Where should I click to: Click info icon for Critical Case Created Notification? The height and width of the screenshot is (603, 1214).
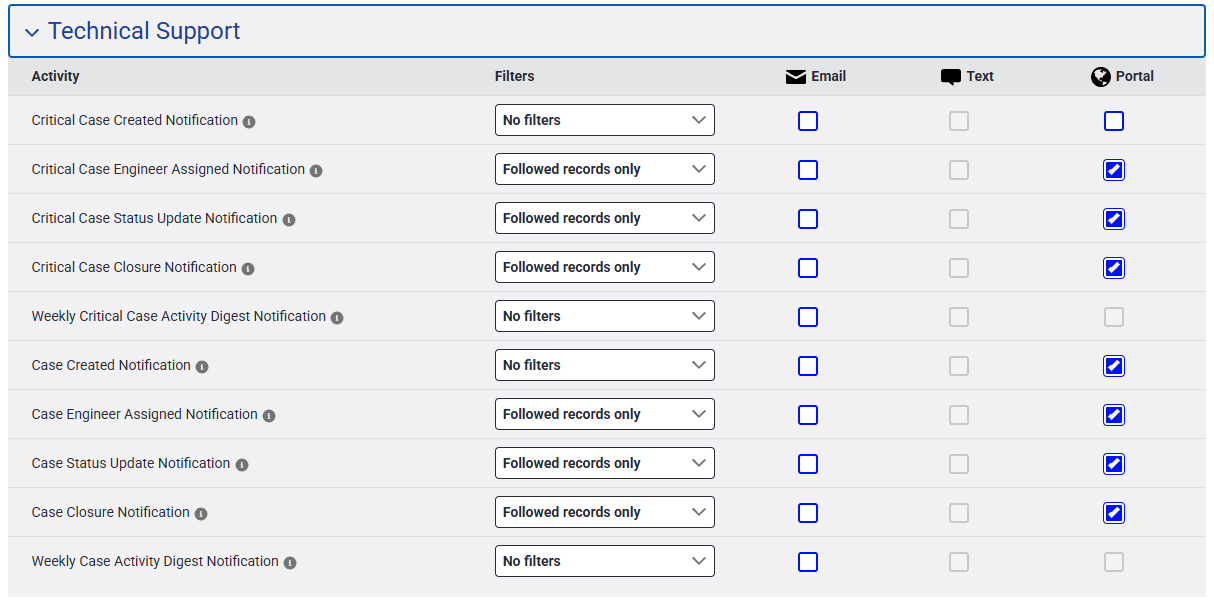[249, 122]
